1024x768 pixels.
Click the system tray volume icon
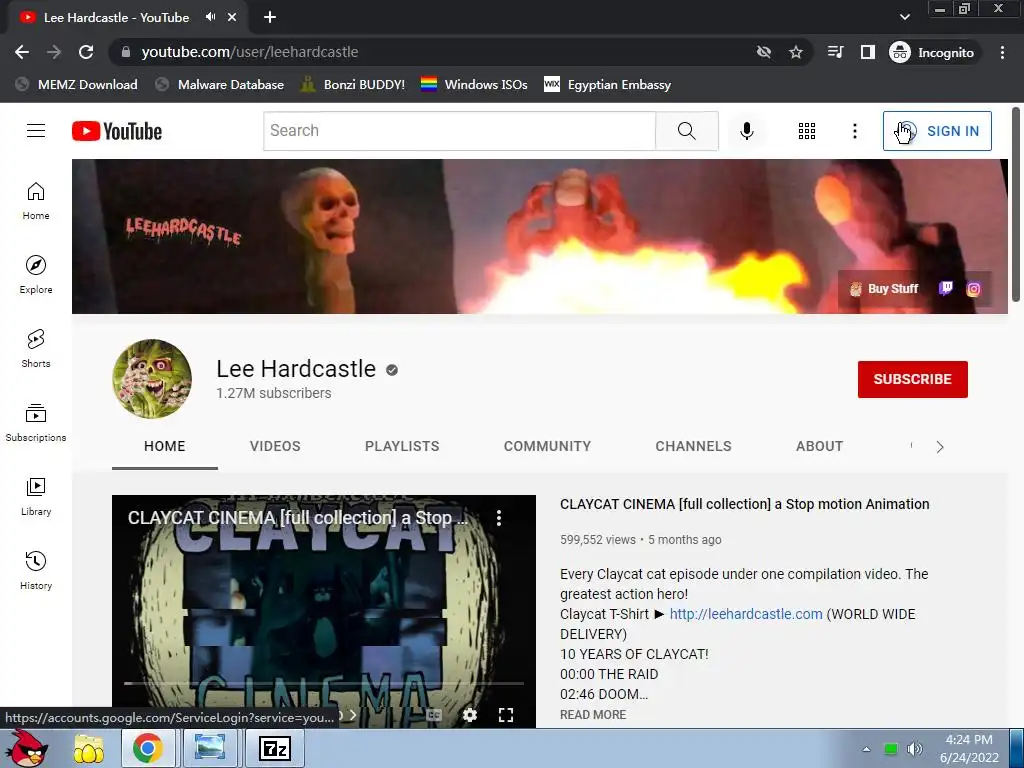[914, 749]
